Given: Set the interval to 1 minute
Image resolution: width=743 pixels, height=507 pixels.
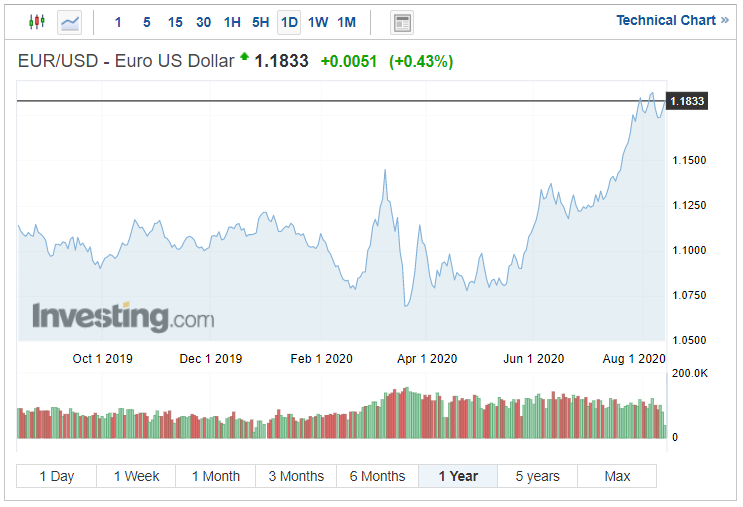Looking at the screenshot, I should tap(119, 22).
